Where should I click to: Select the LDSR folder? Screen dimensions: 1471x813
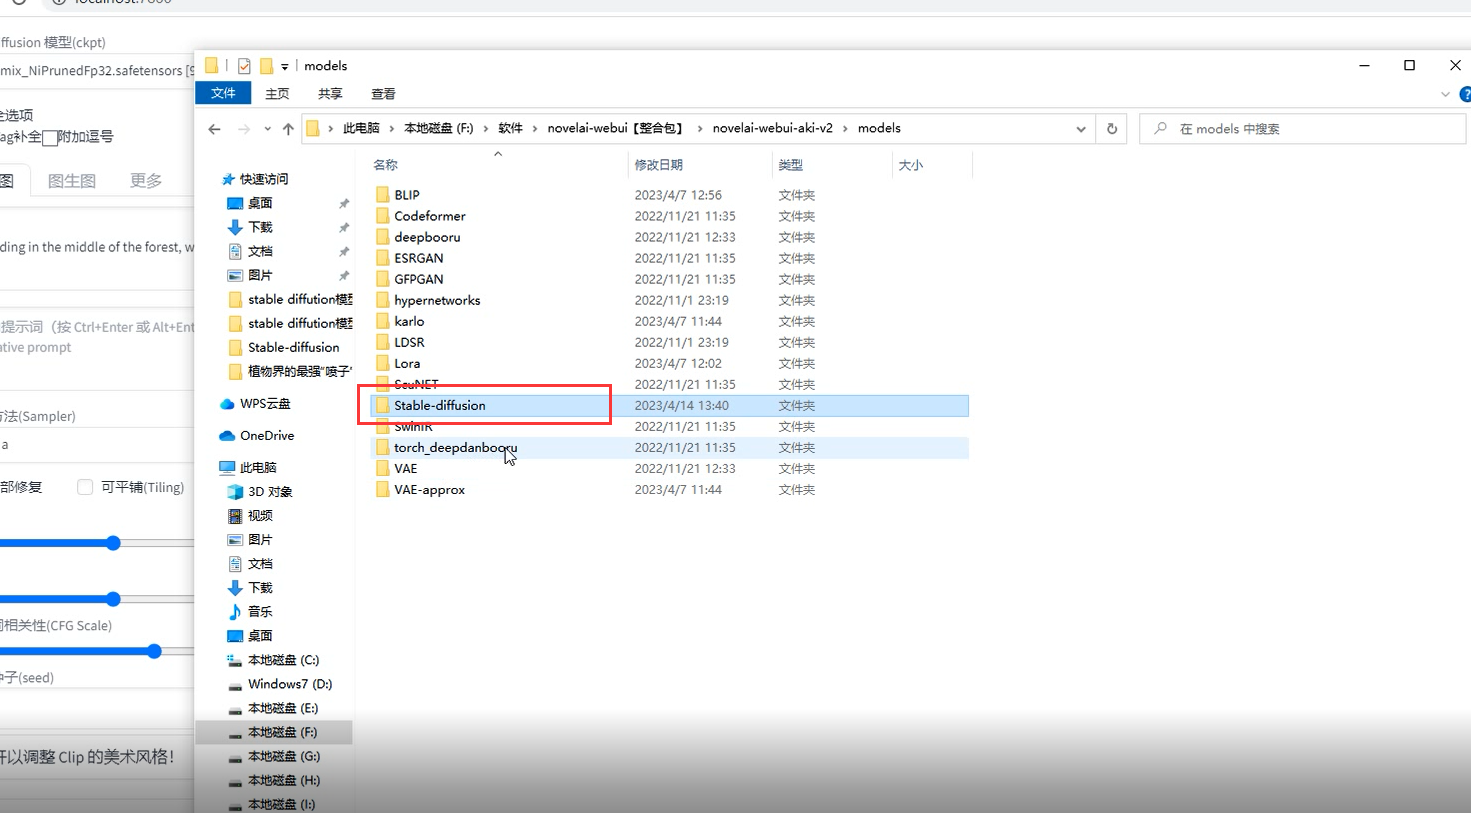pos(409,342)
